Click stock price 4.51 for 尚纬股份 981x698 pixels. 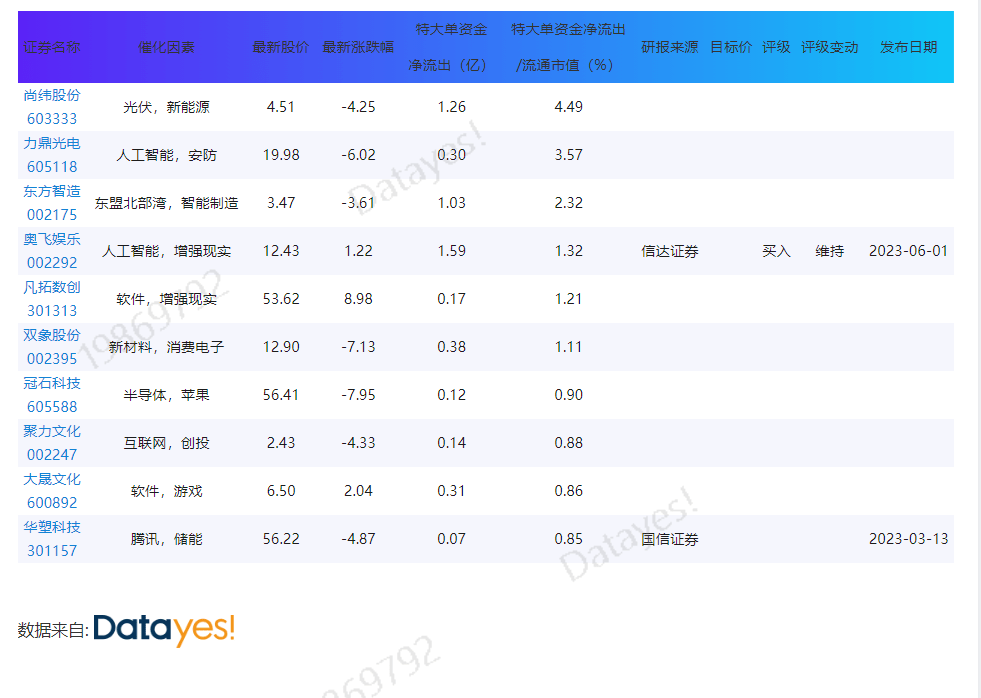tap(281, 107)
